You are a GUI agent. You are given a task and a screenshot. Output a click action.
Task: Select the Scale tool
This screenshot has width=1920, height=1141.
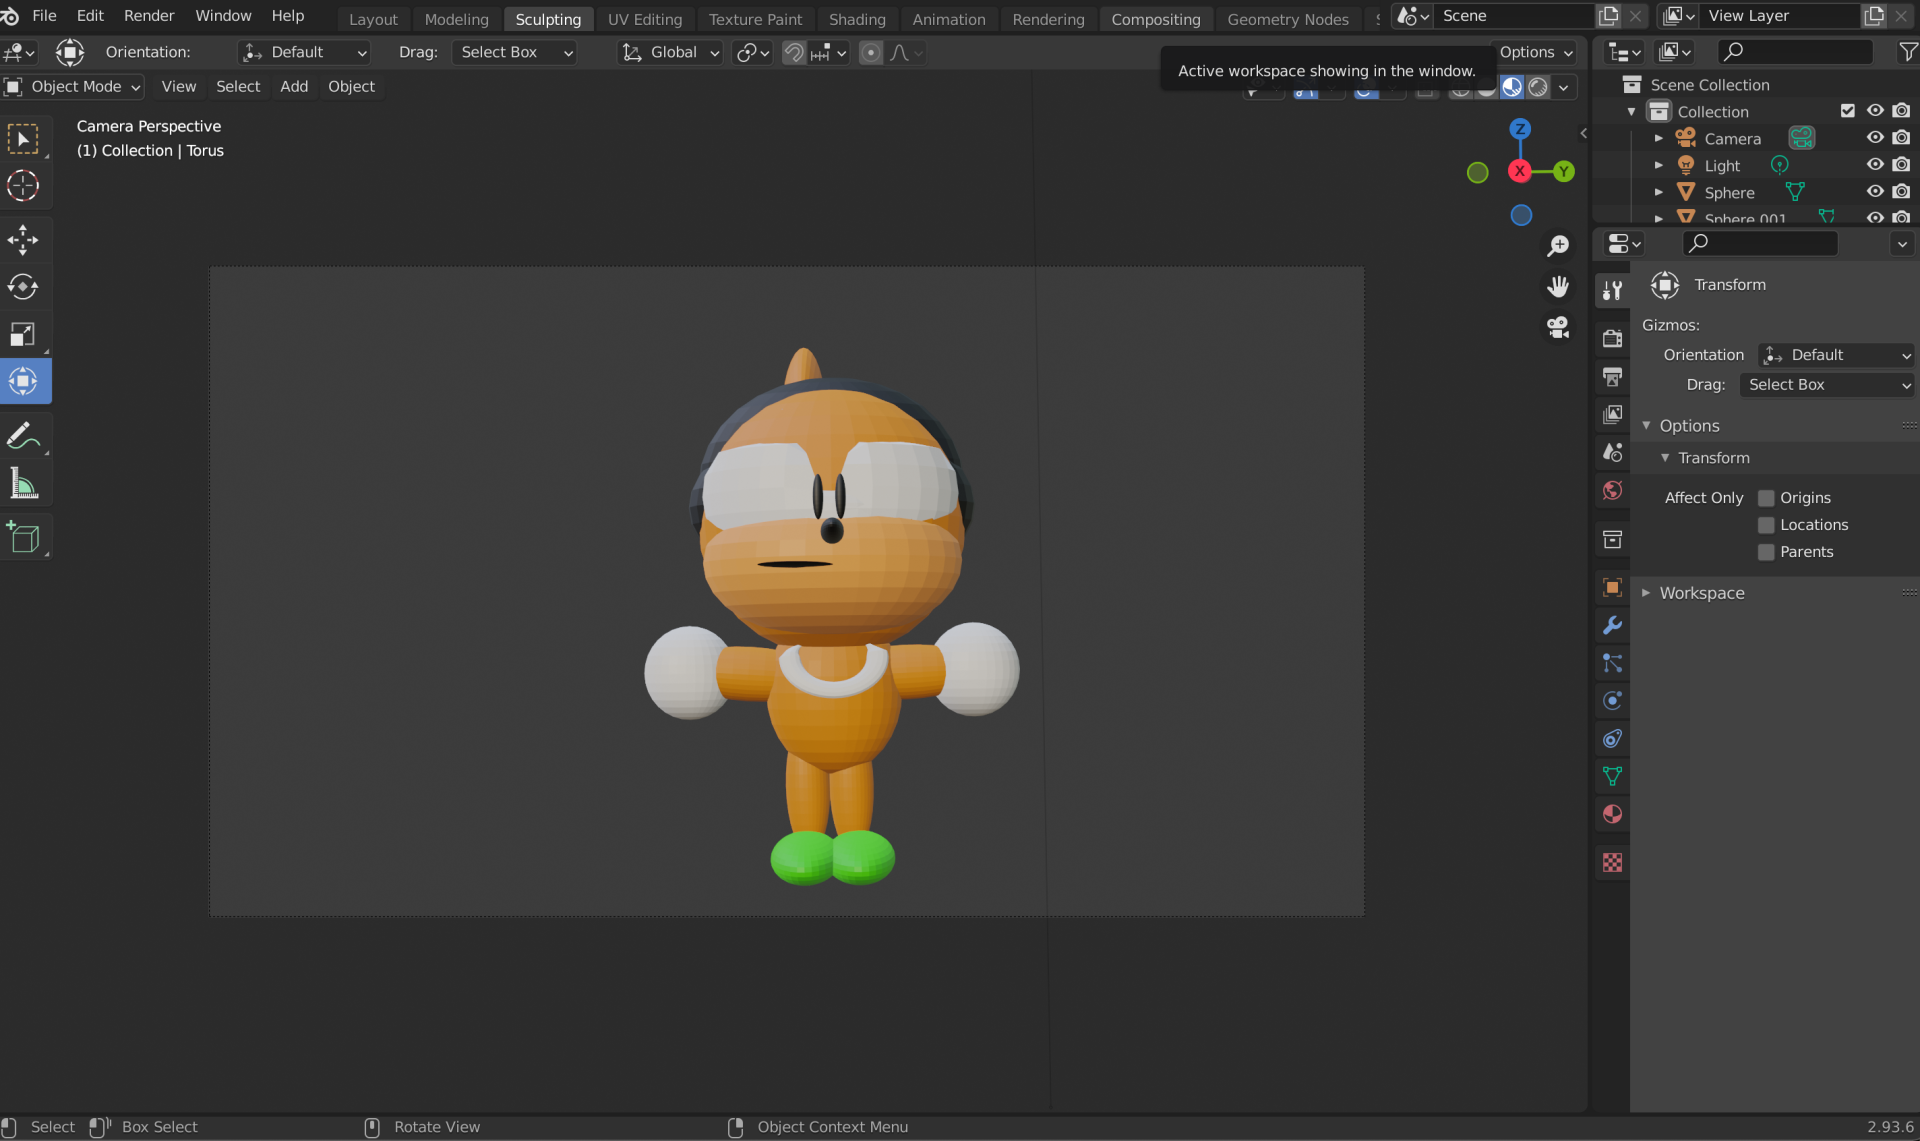click(24, 334)
